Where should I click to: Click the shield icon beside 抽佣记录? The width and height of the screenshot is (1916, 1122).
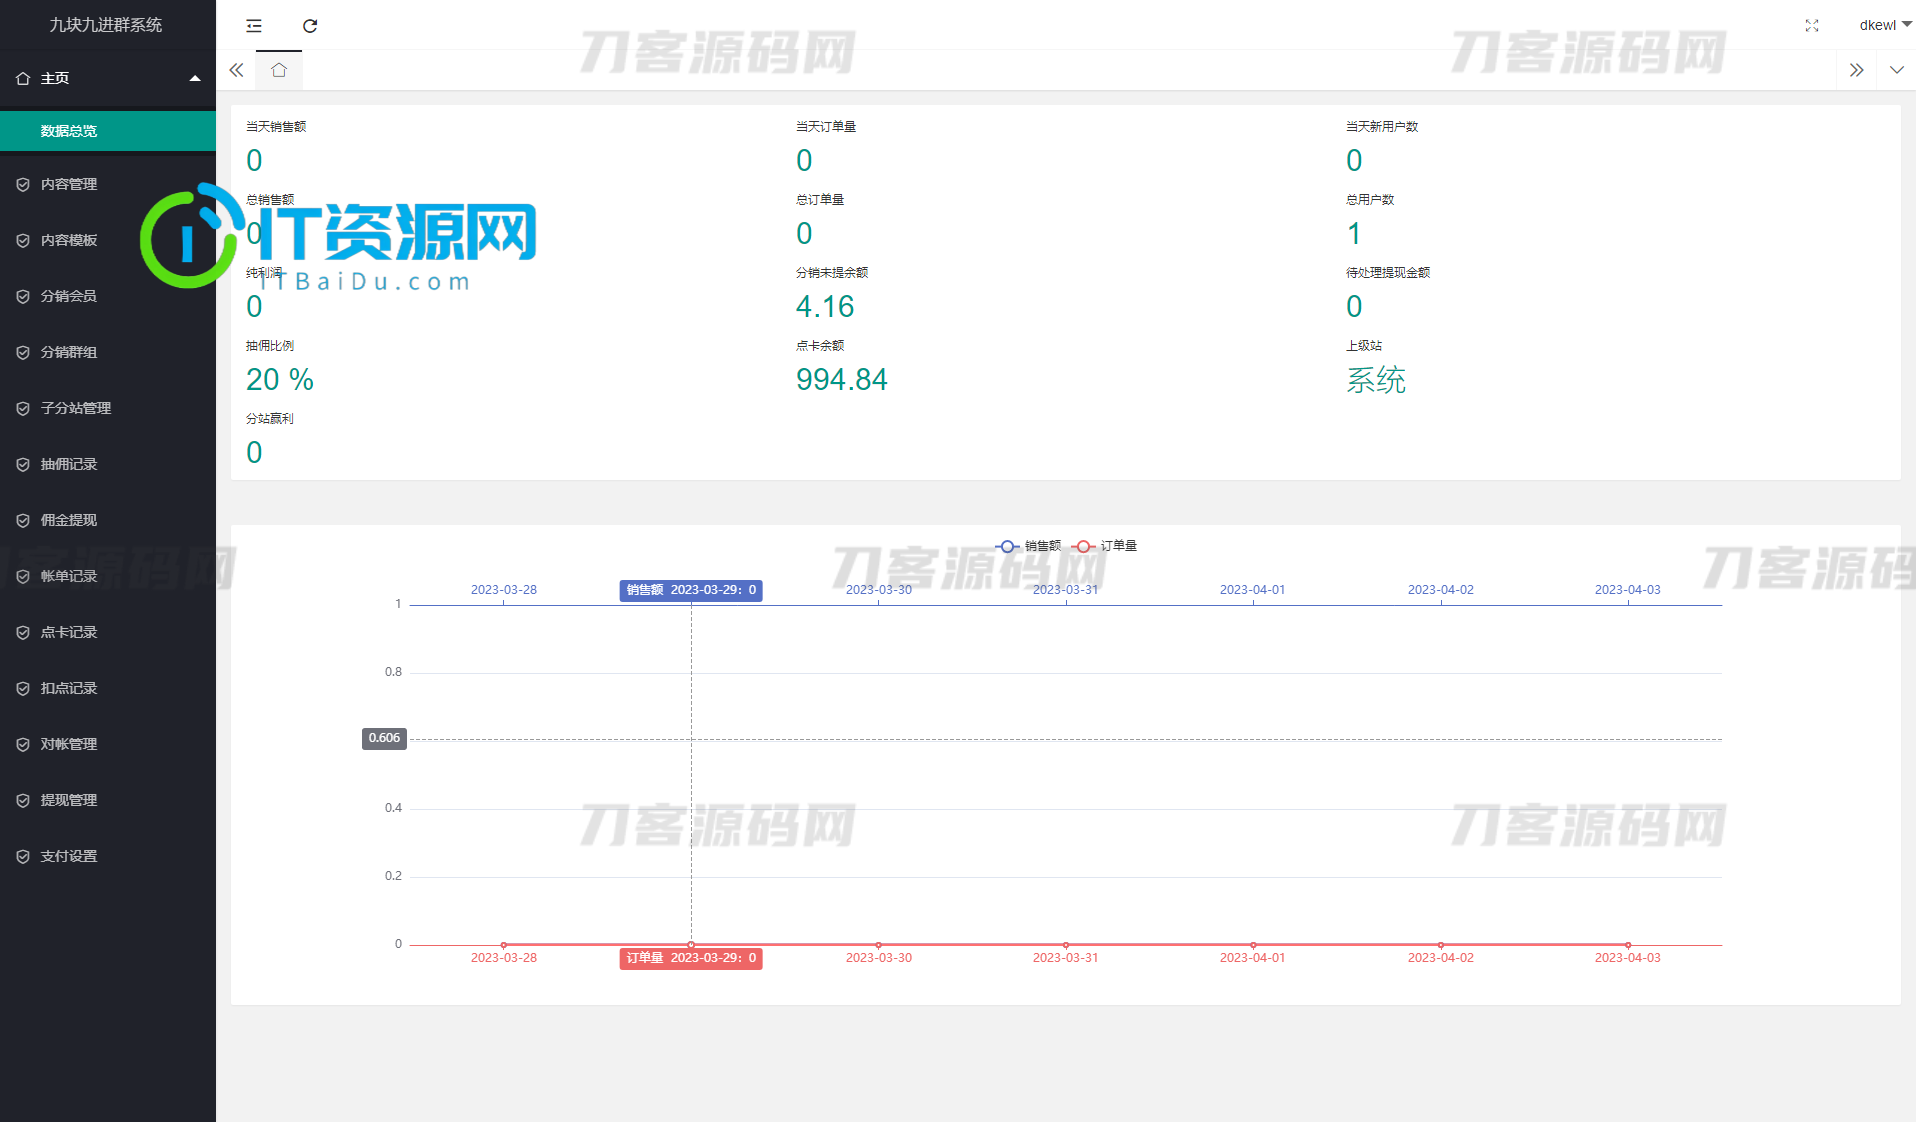[x=23, y=464]
